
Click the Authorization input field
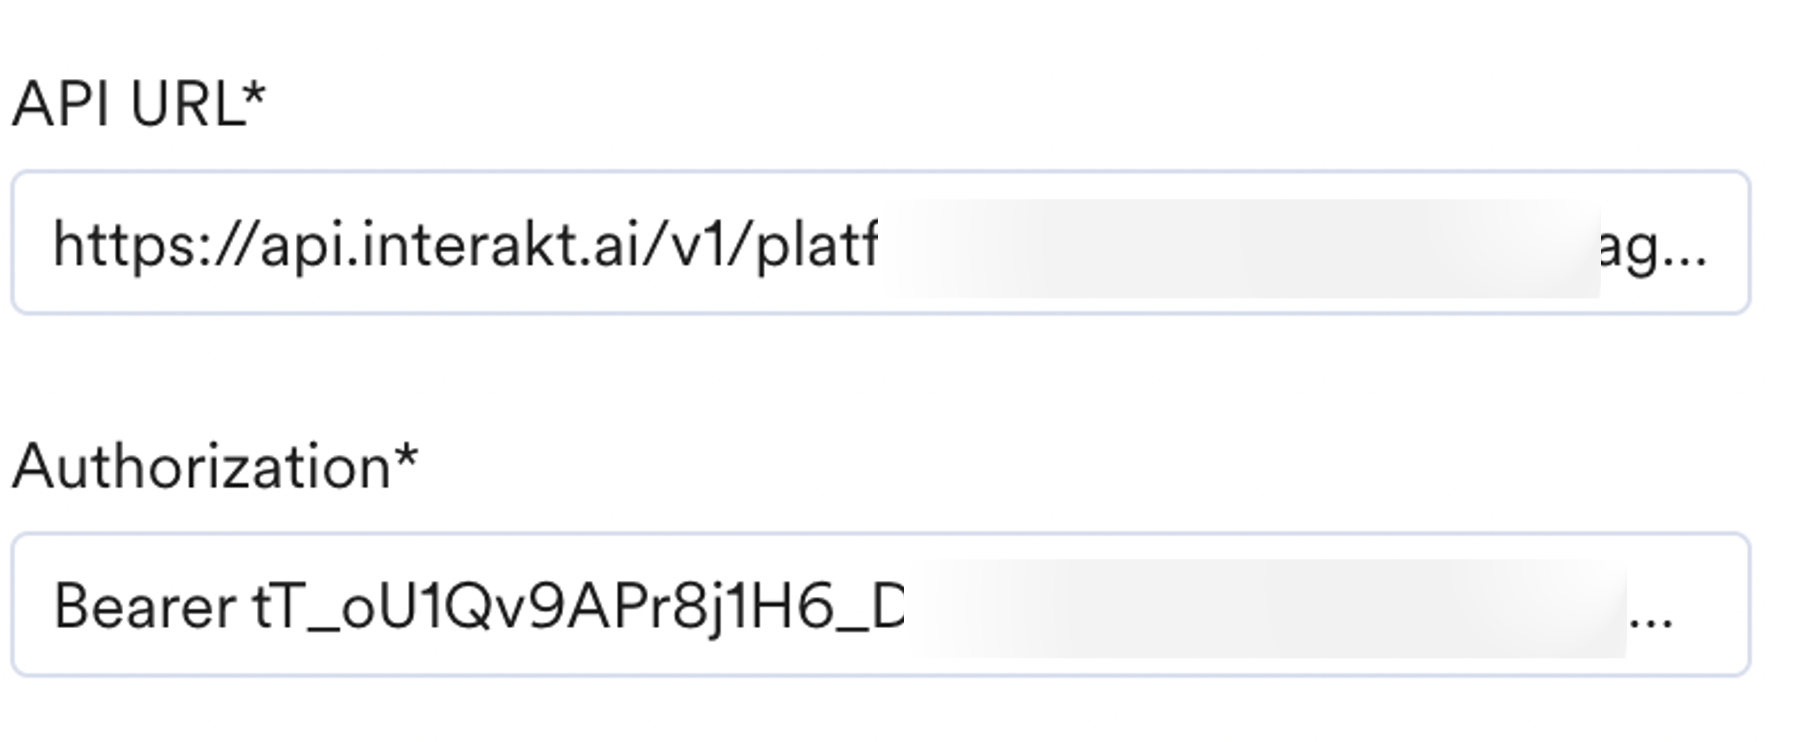click(880, 605)
